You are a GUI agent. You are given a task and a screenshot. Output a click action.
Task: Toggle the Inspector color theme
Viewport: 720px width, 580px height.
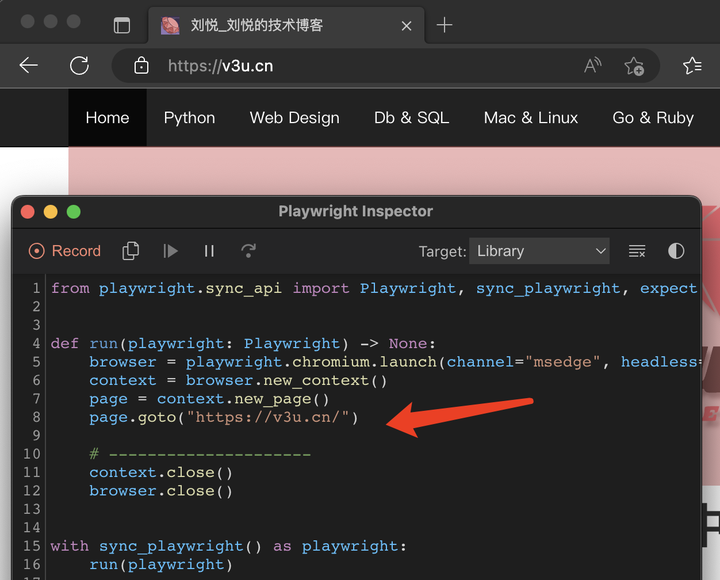pyautogui.click(x=676, y=251)
